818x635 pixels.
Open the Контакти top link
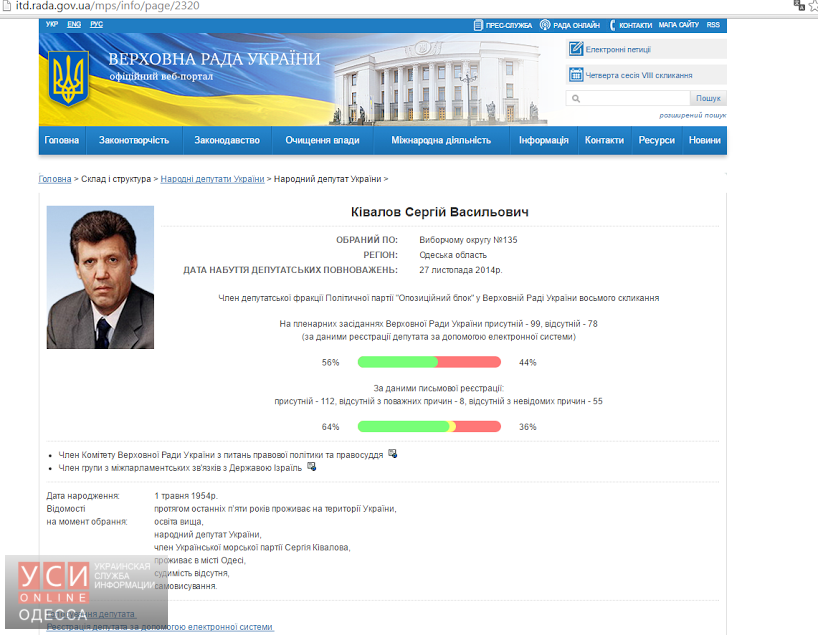pos(635,25)
